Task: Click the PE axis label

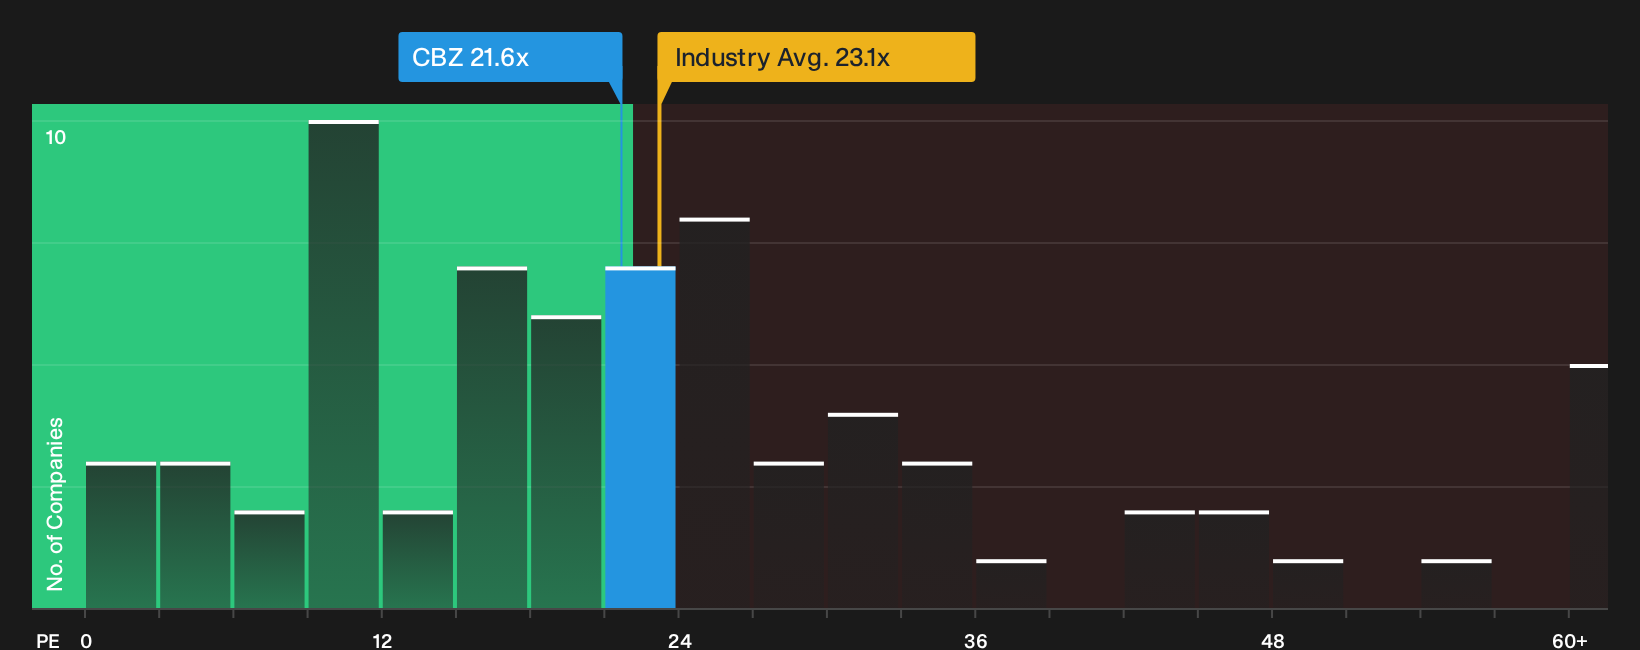Action: coord(48,640)
